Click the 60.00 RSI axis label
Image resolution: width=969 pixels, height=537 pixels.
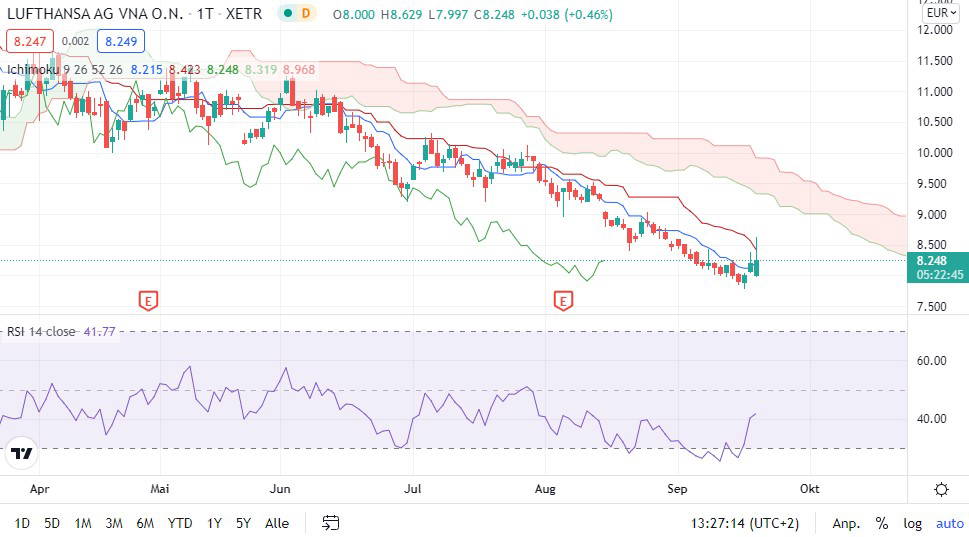(931, 360)
